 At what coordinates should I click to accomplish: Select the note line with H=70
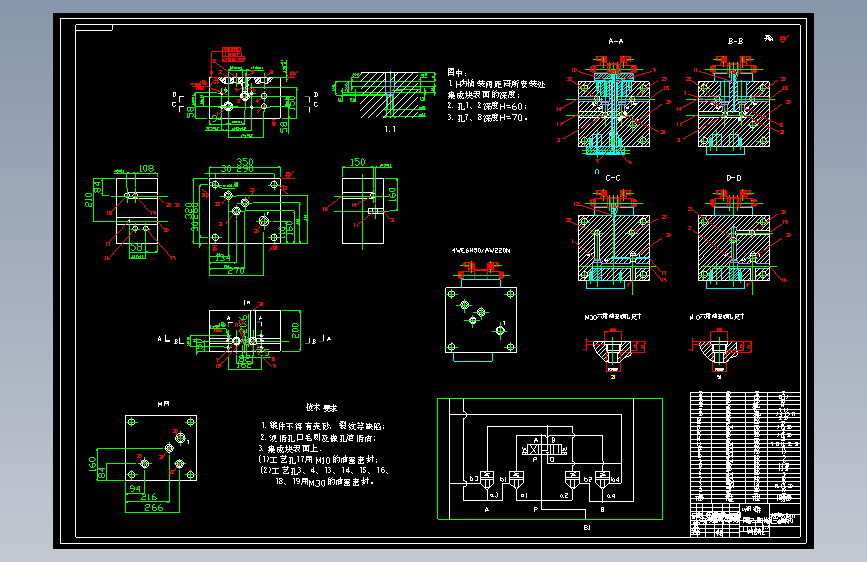click(487, 117)
